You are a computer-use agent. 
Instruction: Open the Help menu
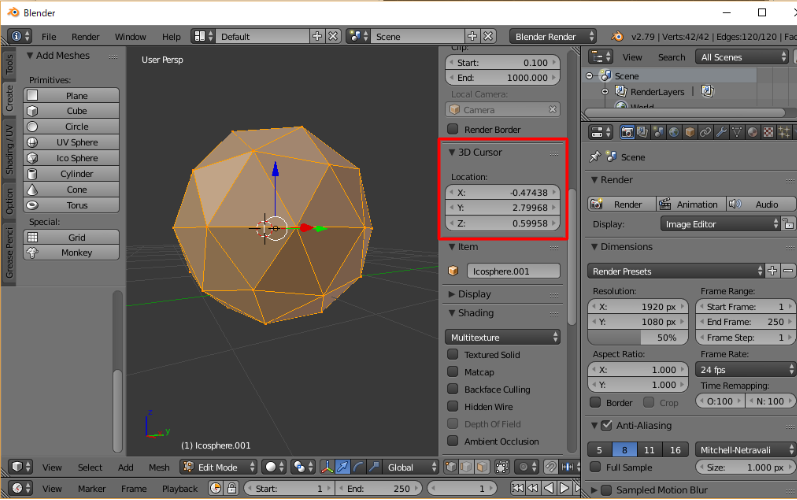point(171,36)
